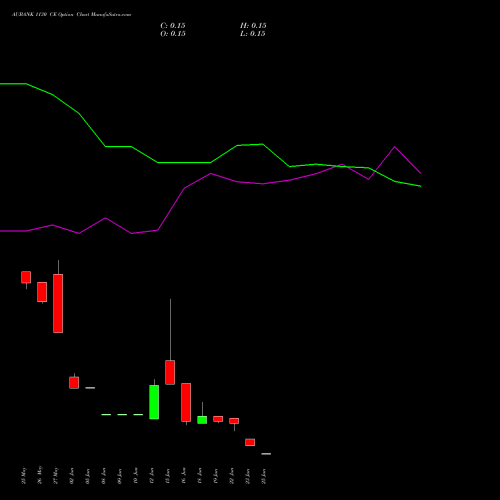500x500 pixels.
Task: Select the 'L: 0.15' low value
Action: click(253, 34)
